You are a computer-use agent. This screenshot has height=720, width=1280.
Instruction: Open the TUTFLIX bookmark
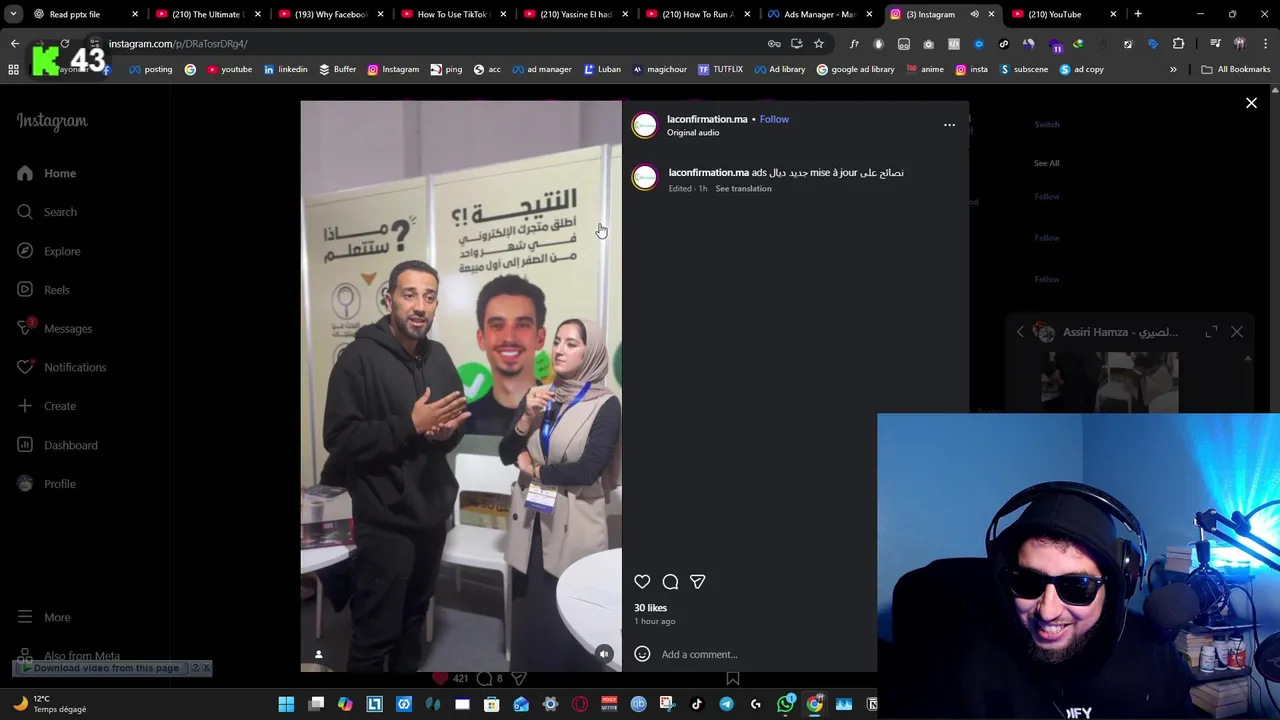(720, 70)
